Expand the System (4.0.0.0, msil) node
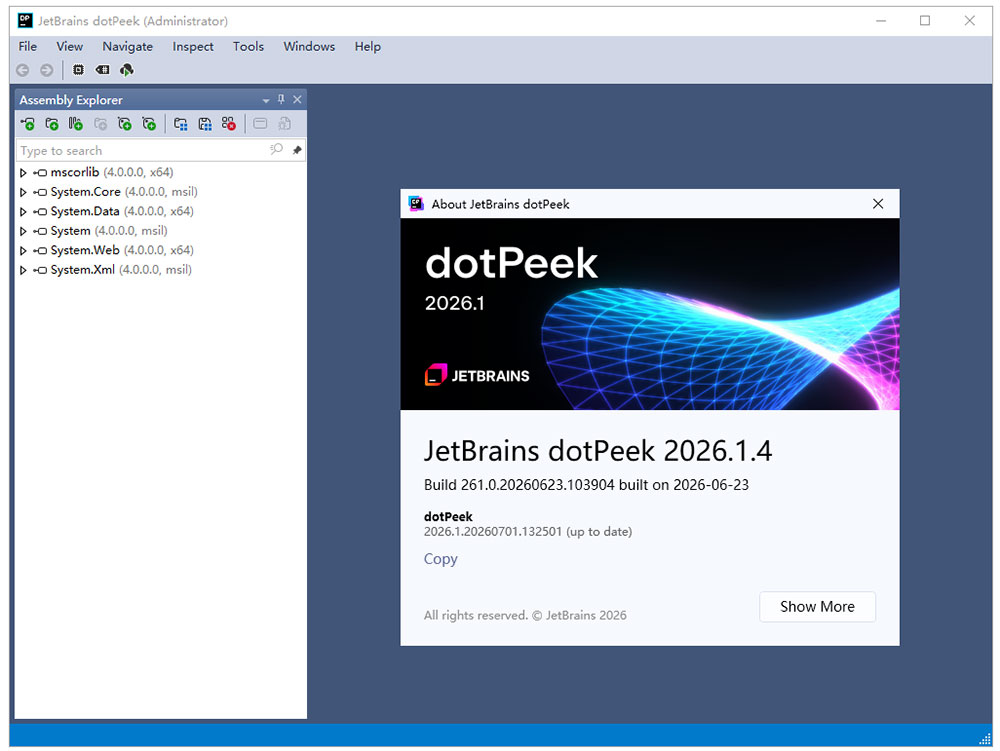The image size is (1000, 751). coord(23,231)
